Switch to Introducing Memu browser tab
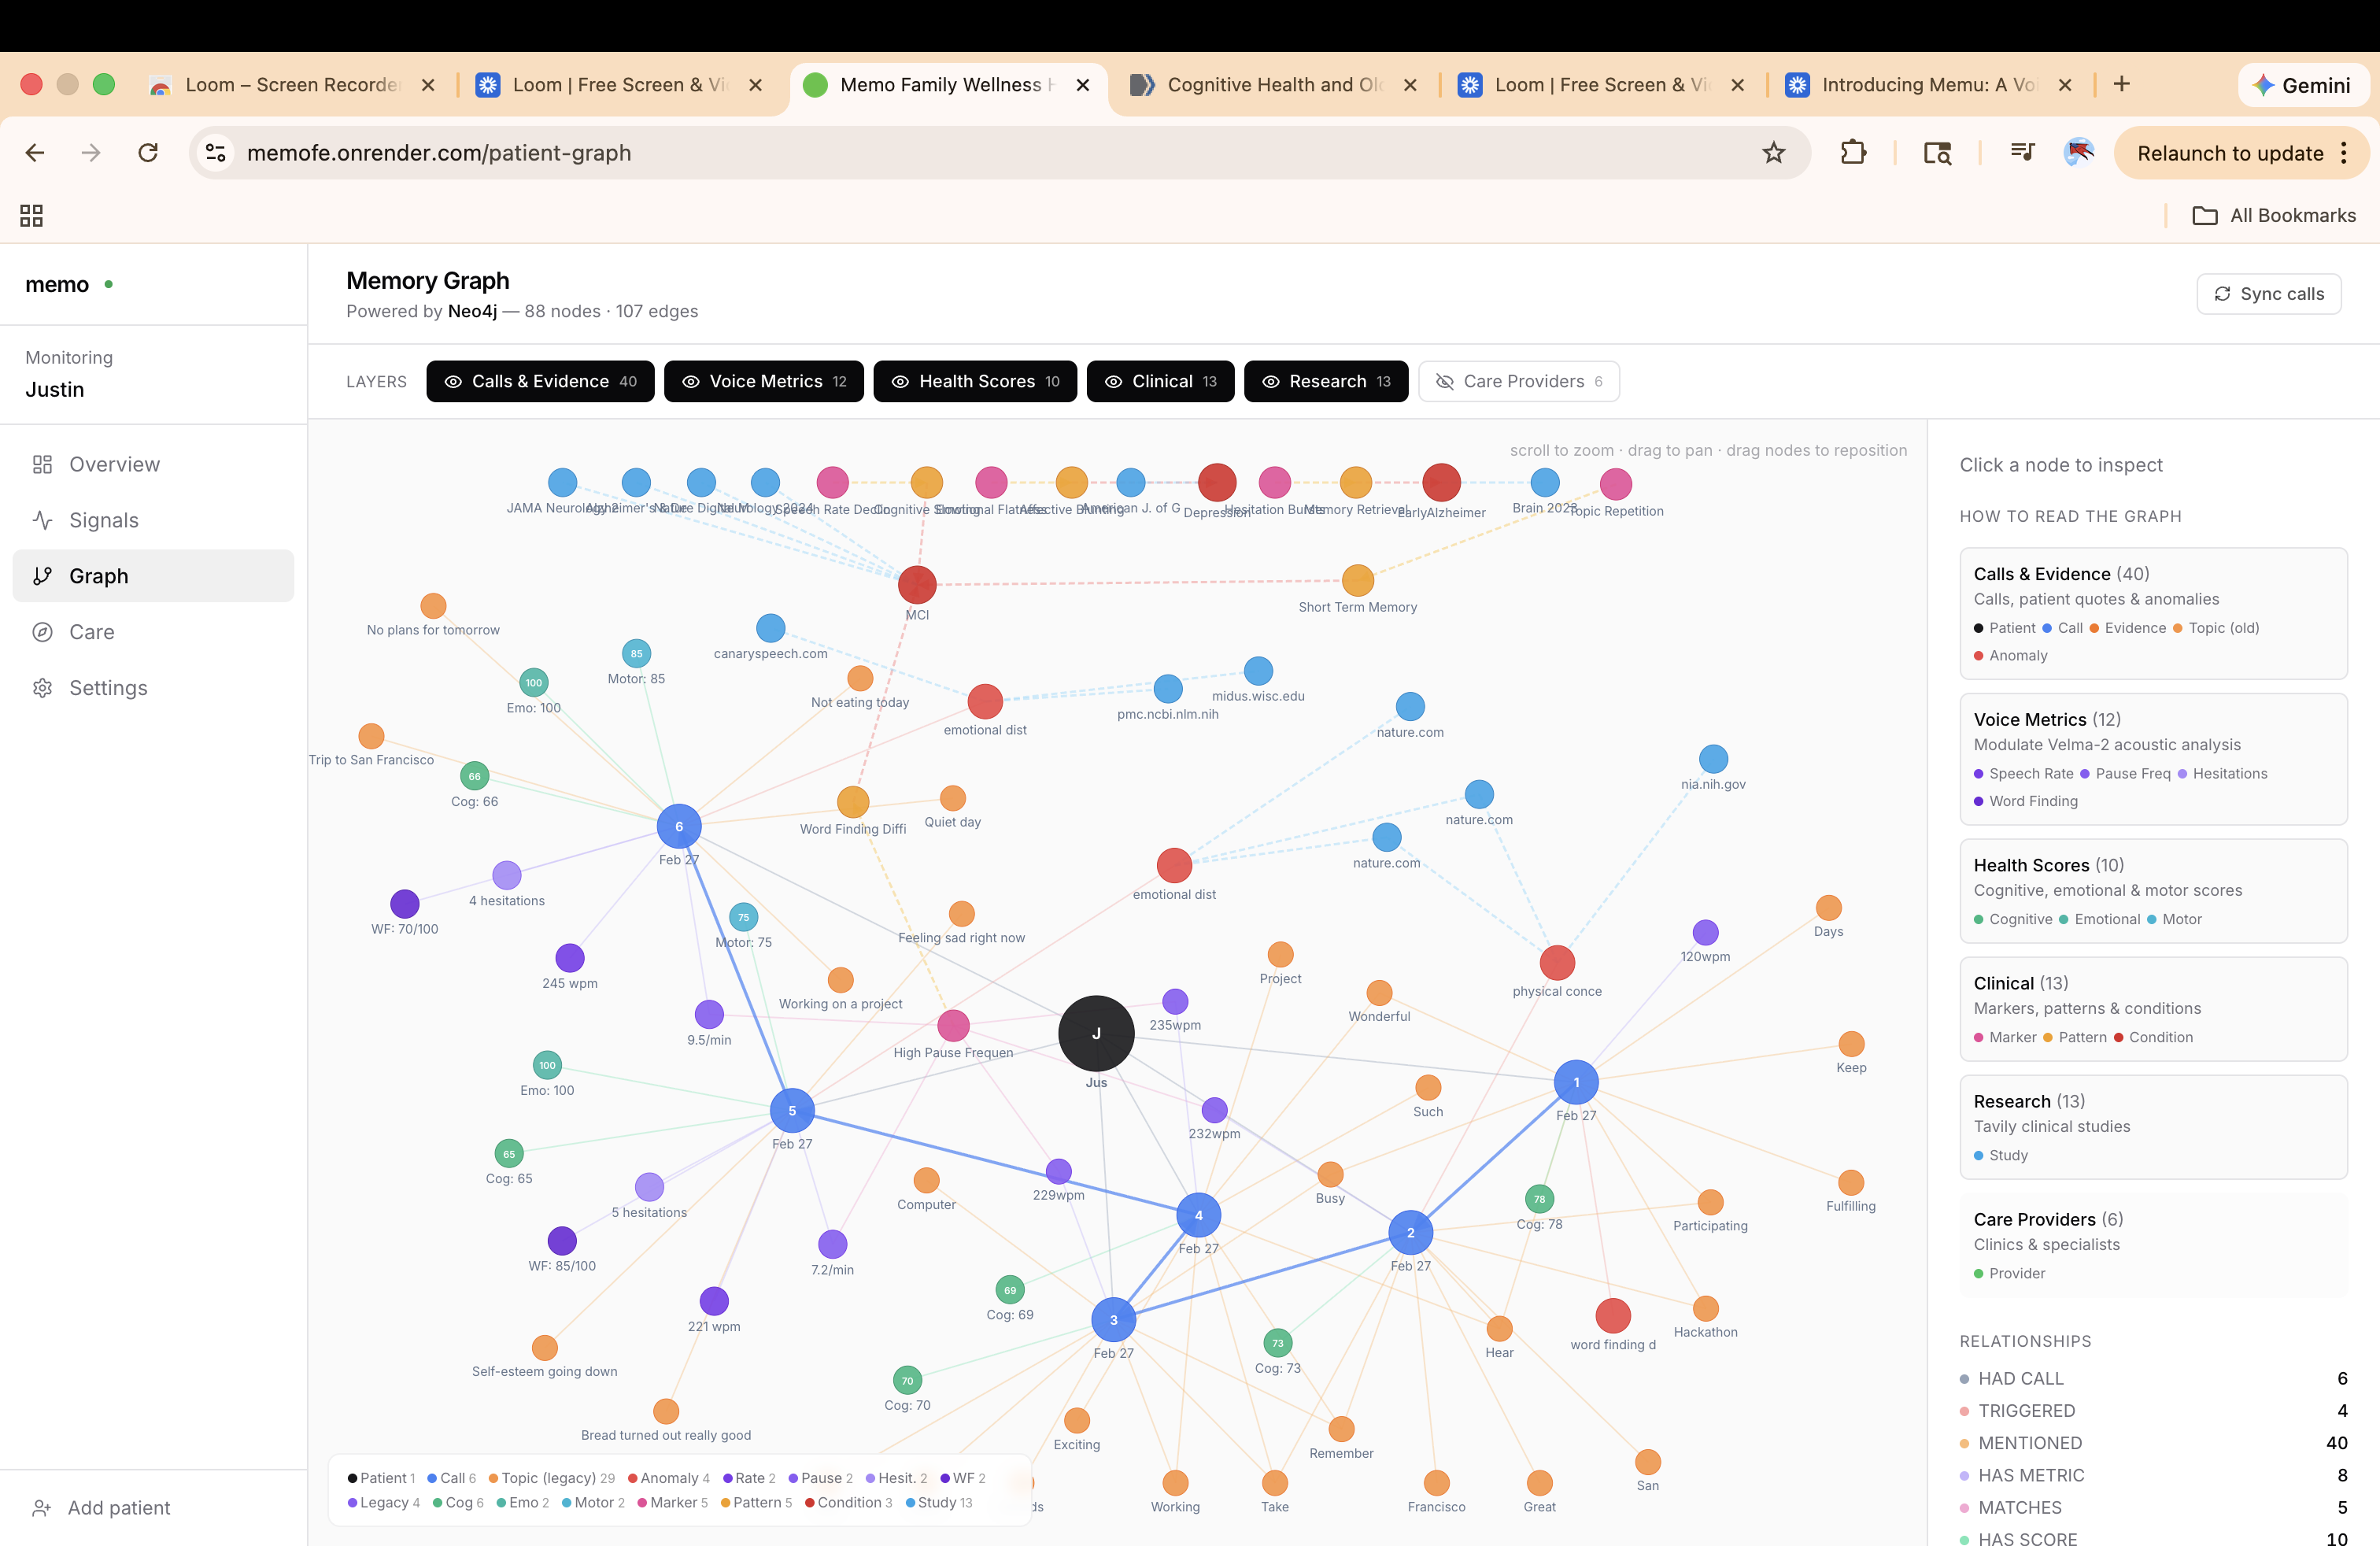 pos(1926,85)
